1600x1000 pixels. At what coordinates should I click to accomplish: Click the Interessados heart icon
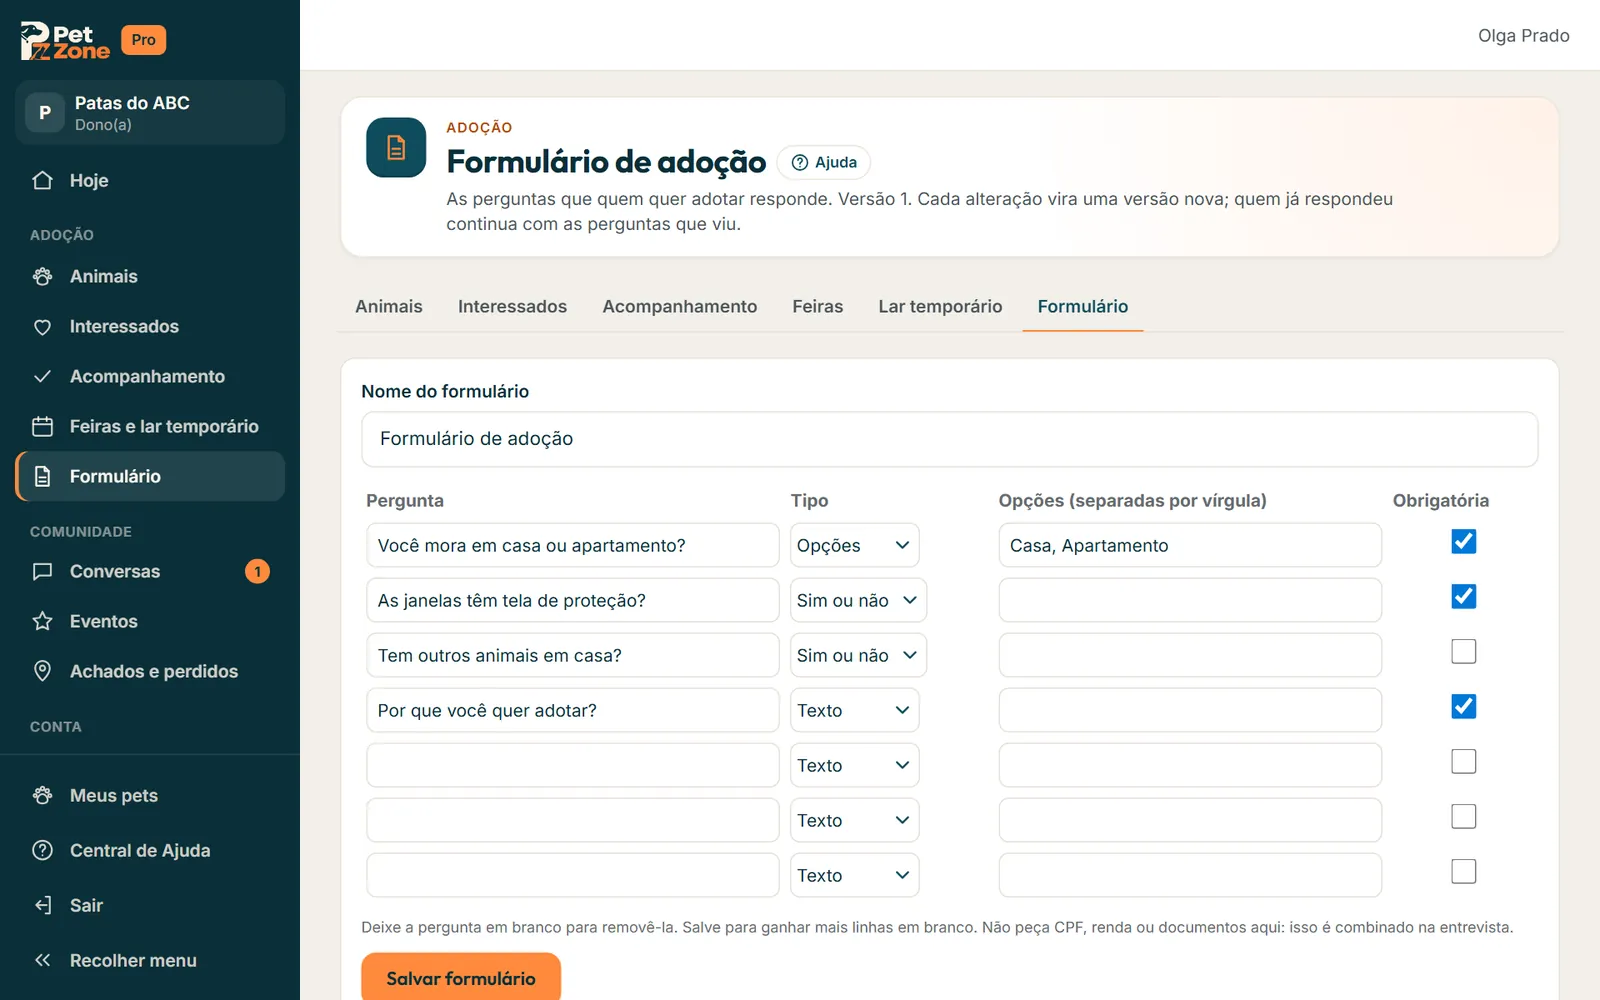42,327
